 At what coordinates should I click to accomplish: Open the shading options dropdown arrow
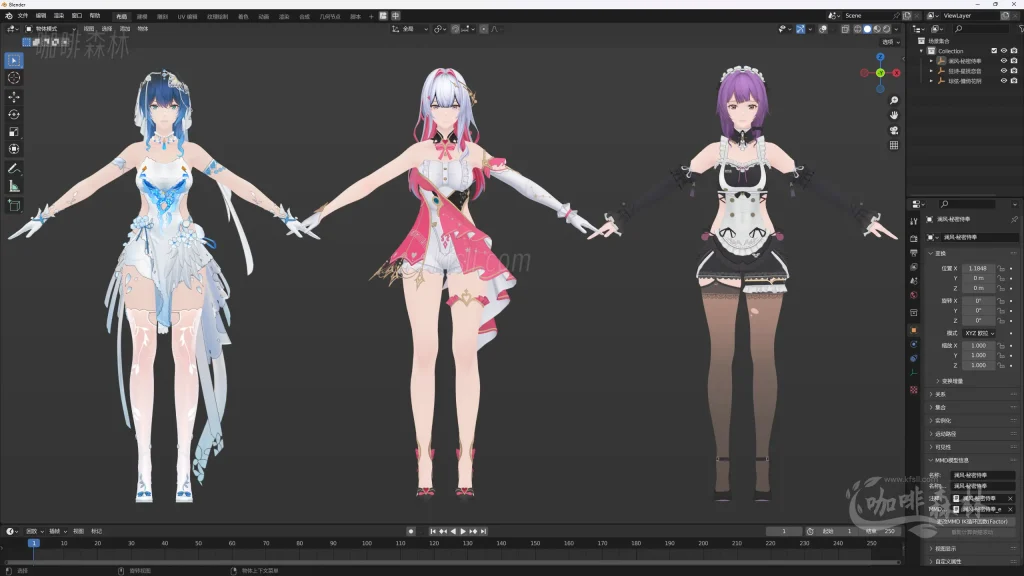(896, 29)
